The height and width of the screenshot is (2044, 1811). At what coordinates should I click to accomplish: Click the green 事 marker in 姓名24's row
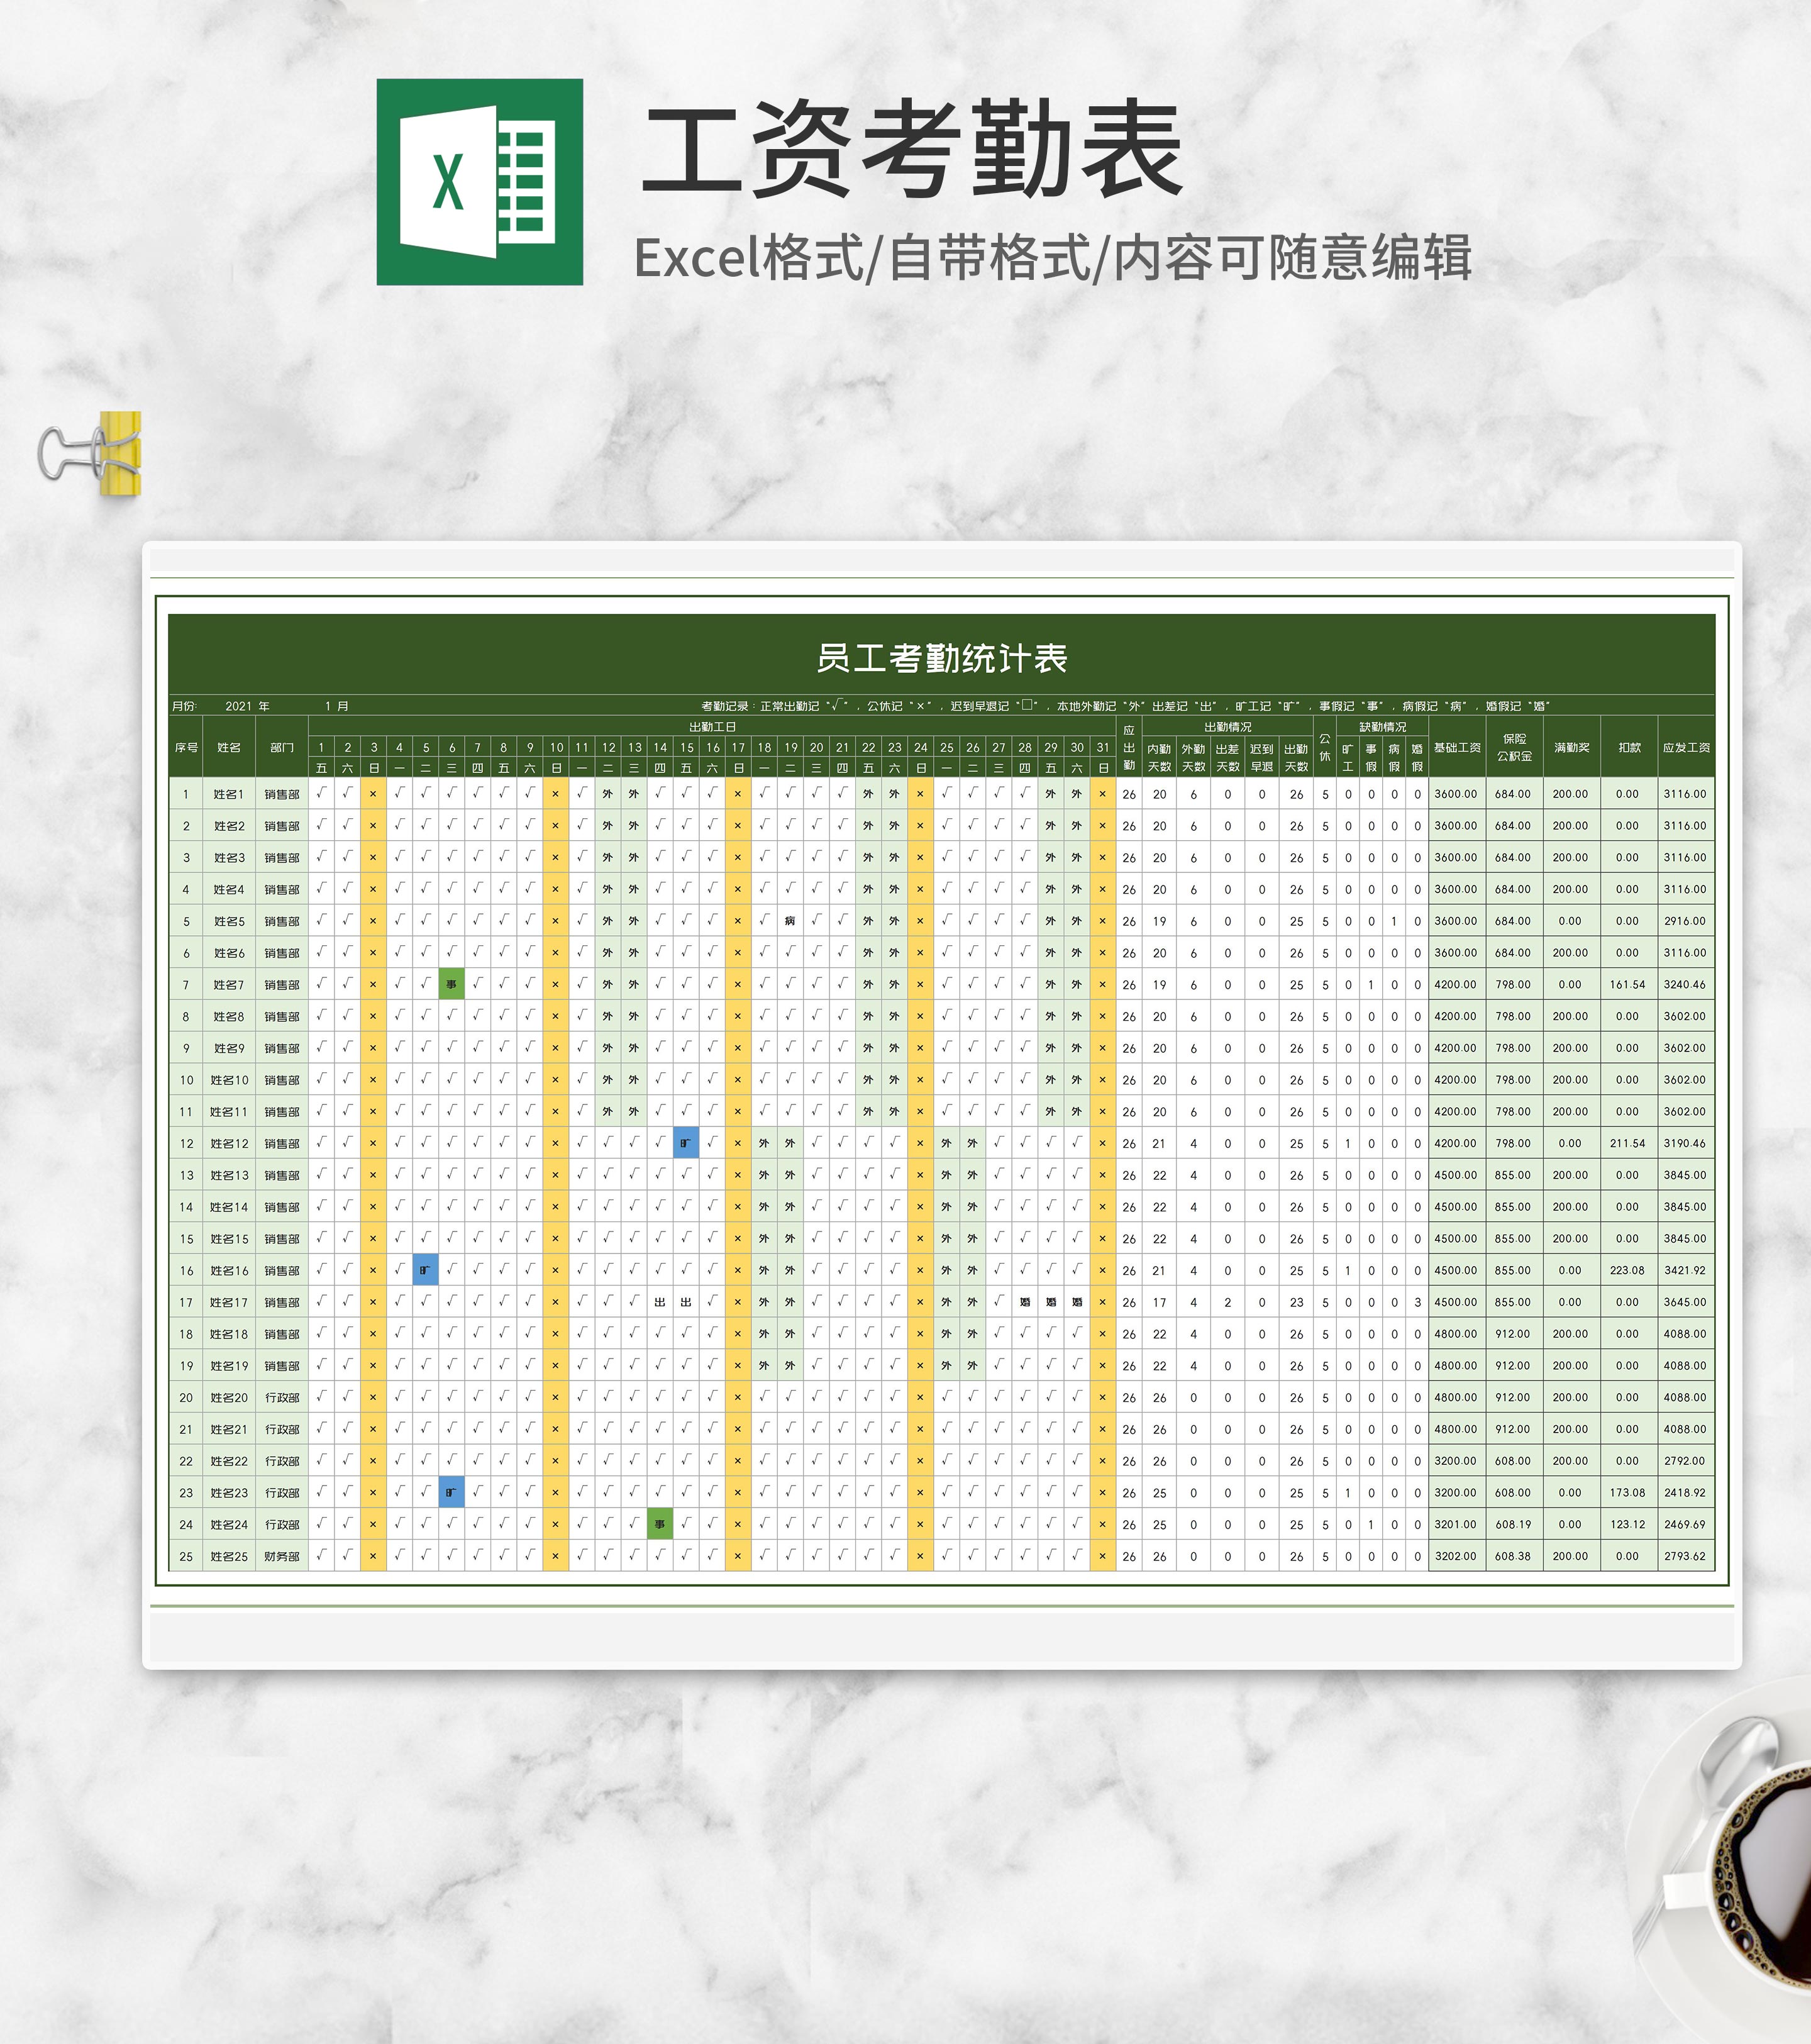coord(660,1525)
